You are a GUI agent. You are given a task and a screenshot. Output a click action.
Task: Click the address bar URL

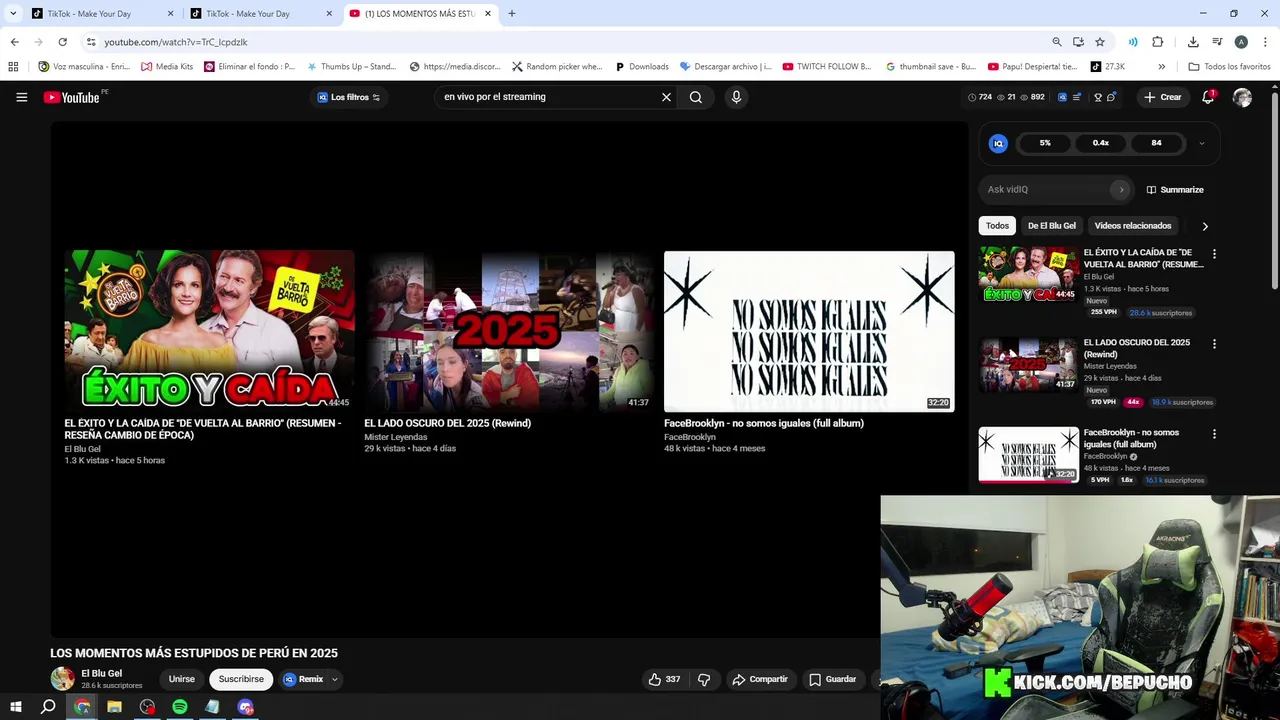(x=176, y=42)
